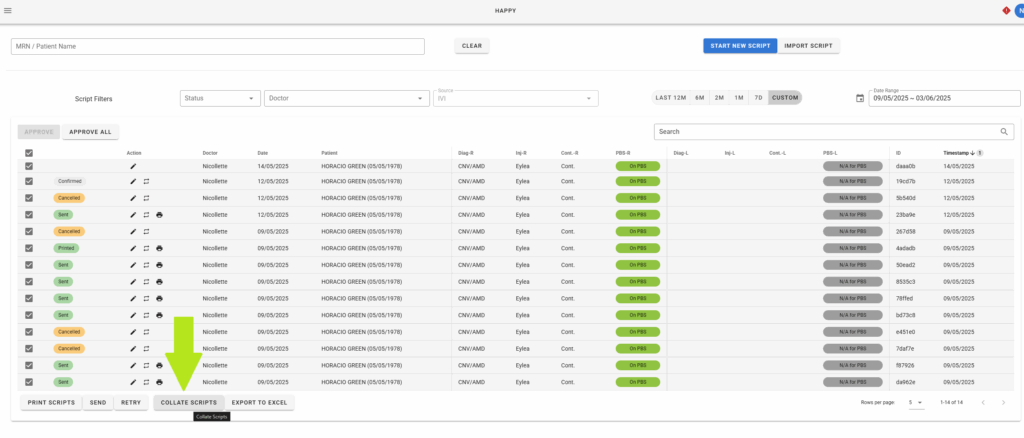Go to next page using the right chevron
The height and width of the screenshot is (438, 1024).
(x=1004, y=402)
